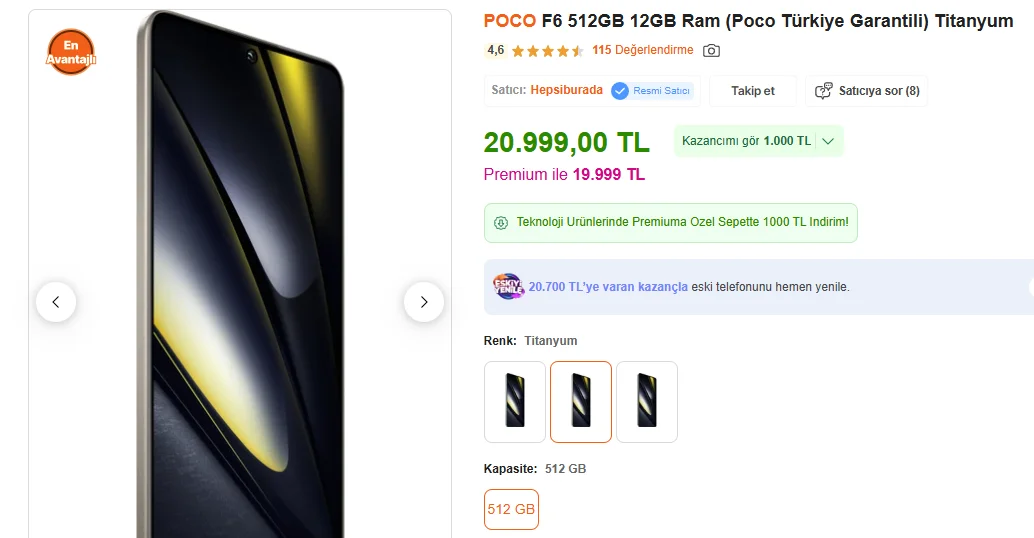Click the POCO brand name link

point(509,21)
